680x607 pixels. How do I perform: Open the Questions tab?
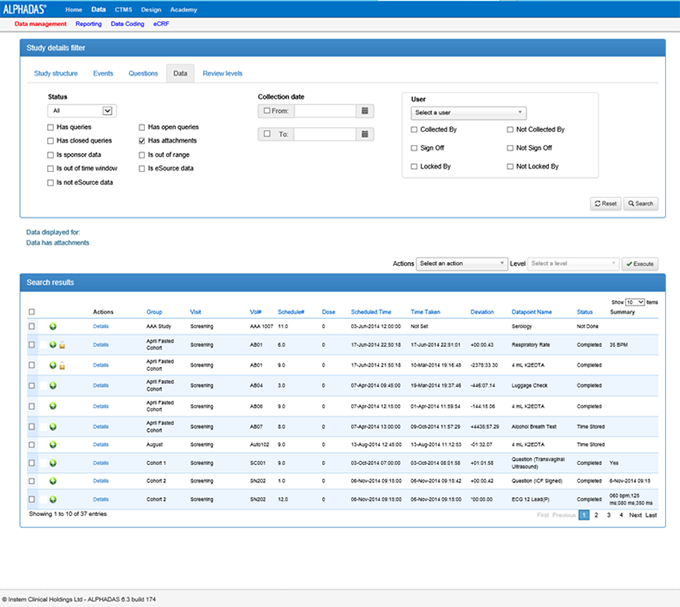tap(143, 74)
